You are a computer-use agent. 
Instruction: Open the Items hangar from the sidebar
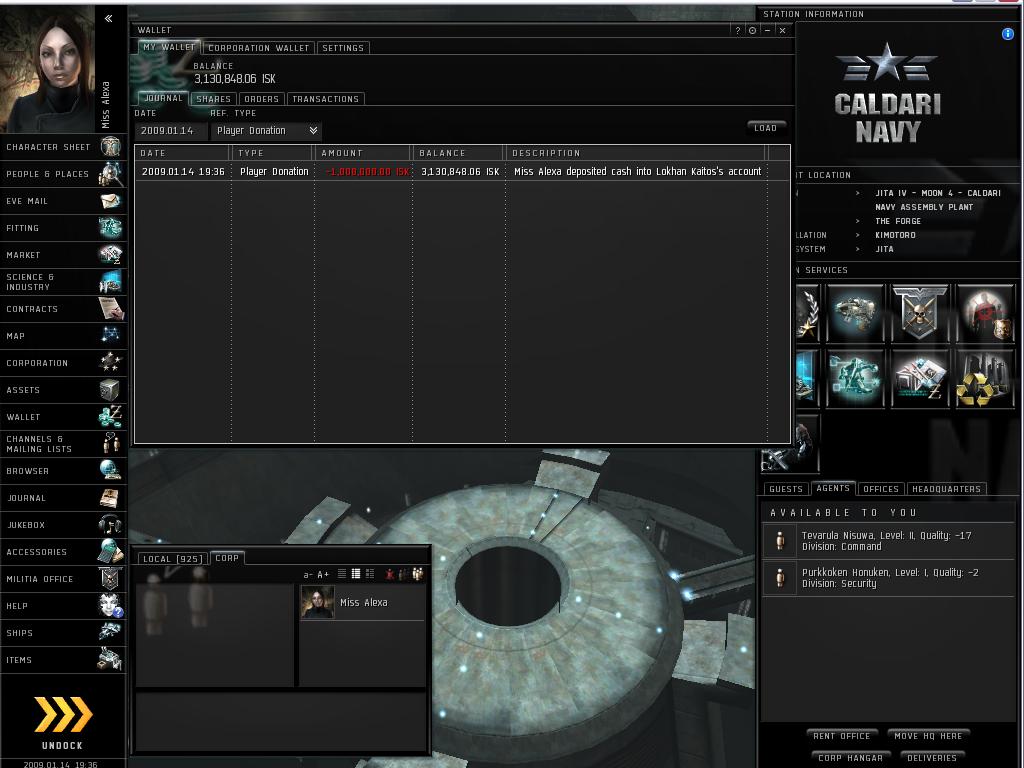[63, 660]
